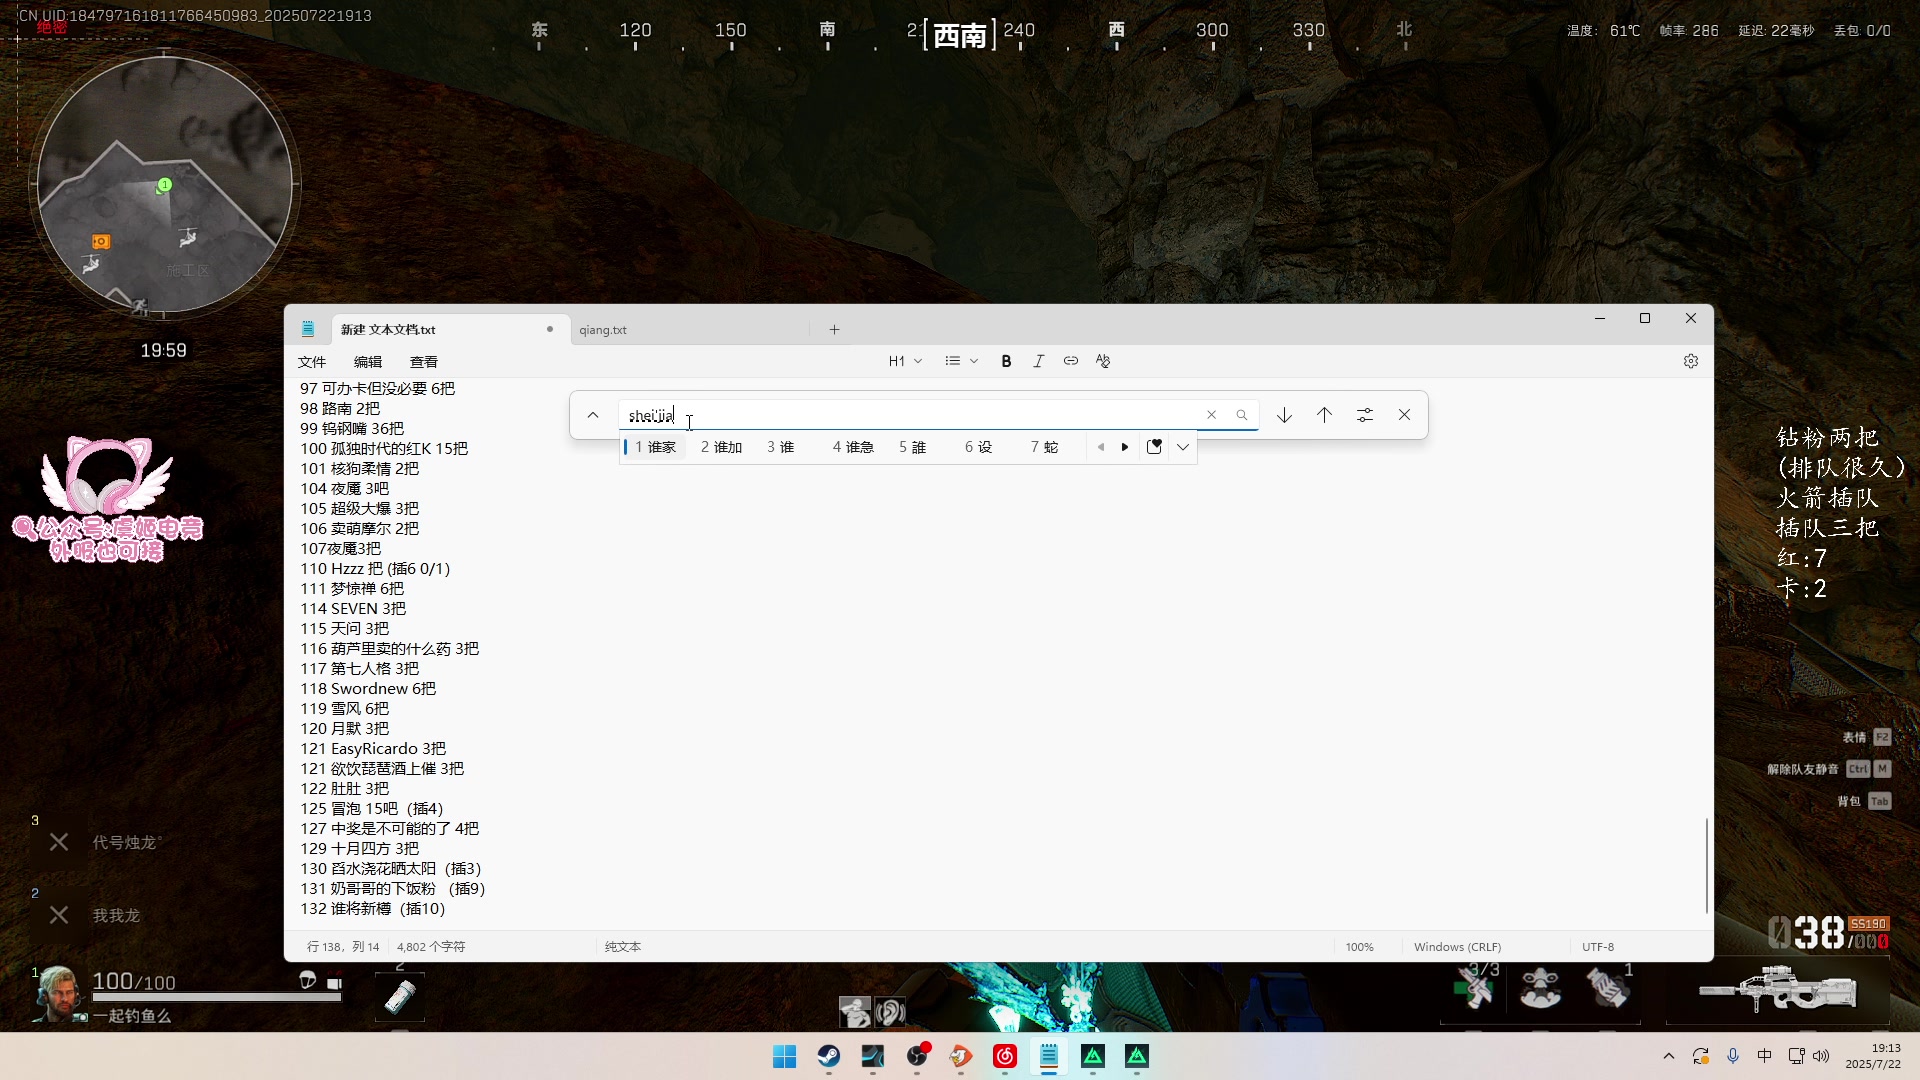Click the volume tray icon
The height and width of the screenshot is (1080, 1920).
point(1821,1056)
